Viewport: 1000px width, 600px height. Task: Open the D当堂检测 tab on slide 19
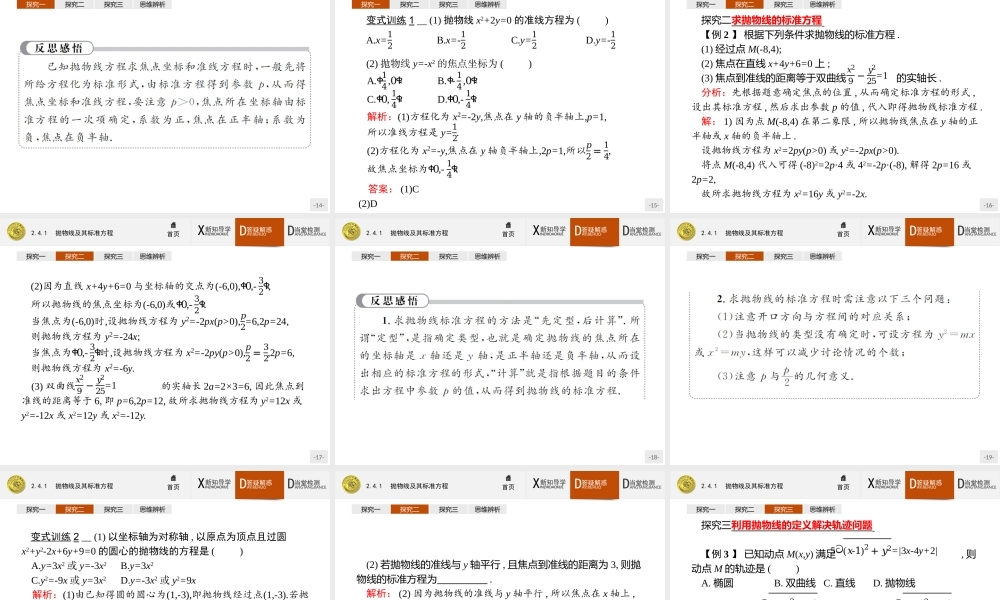976,230
